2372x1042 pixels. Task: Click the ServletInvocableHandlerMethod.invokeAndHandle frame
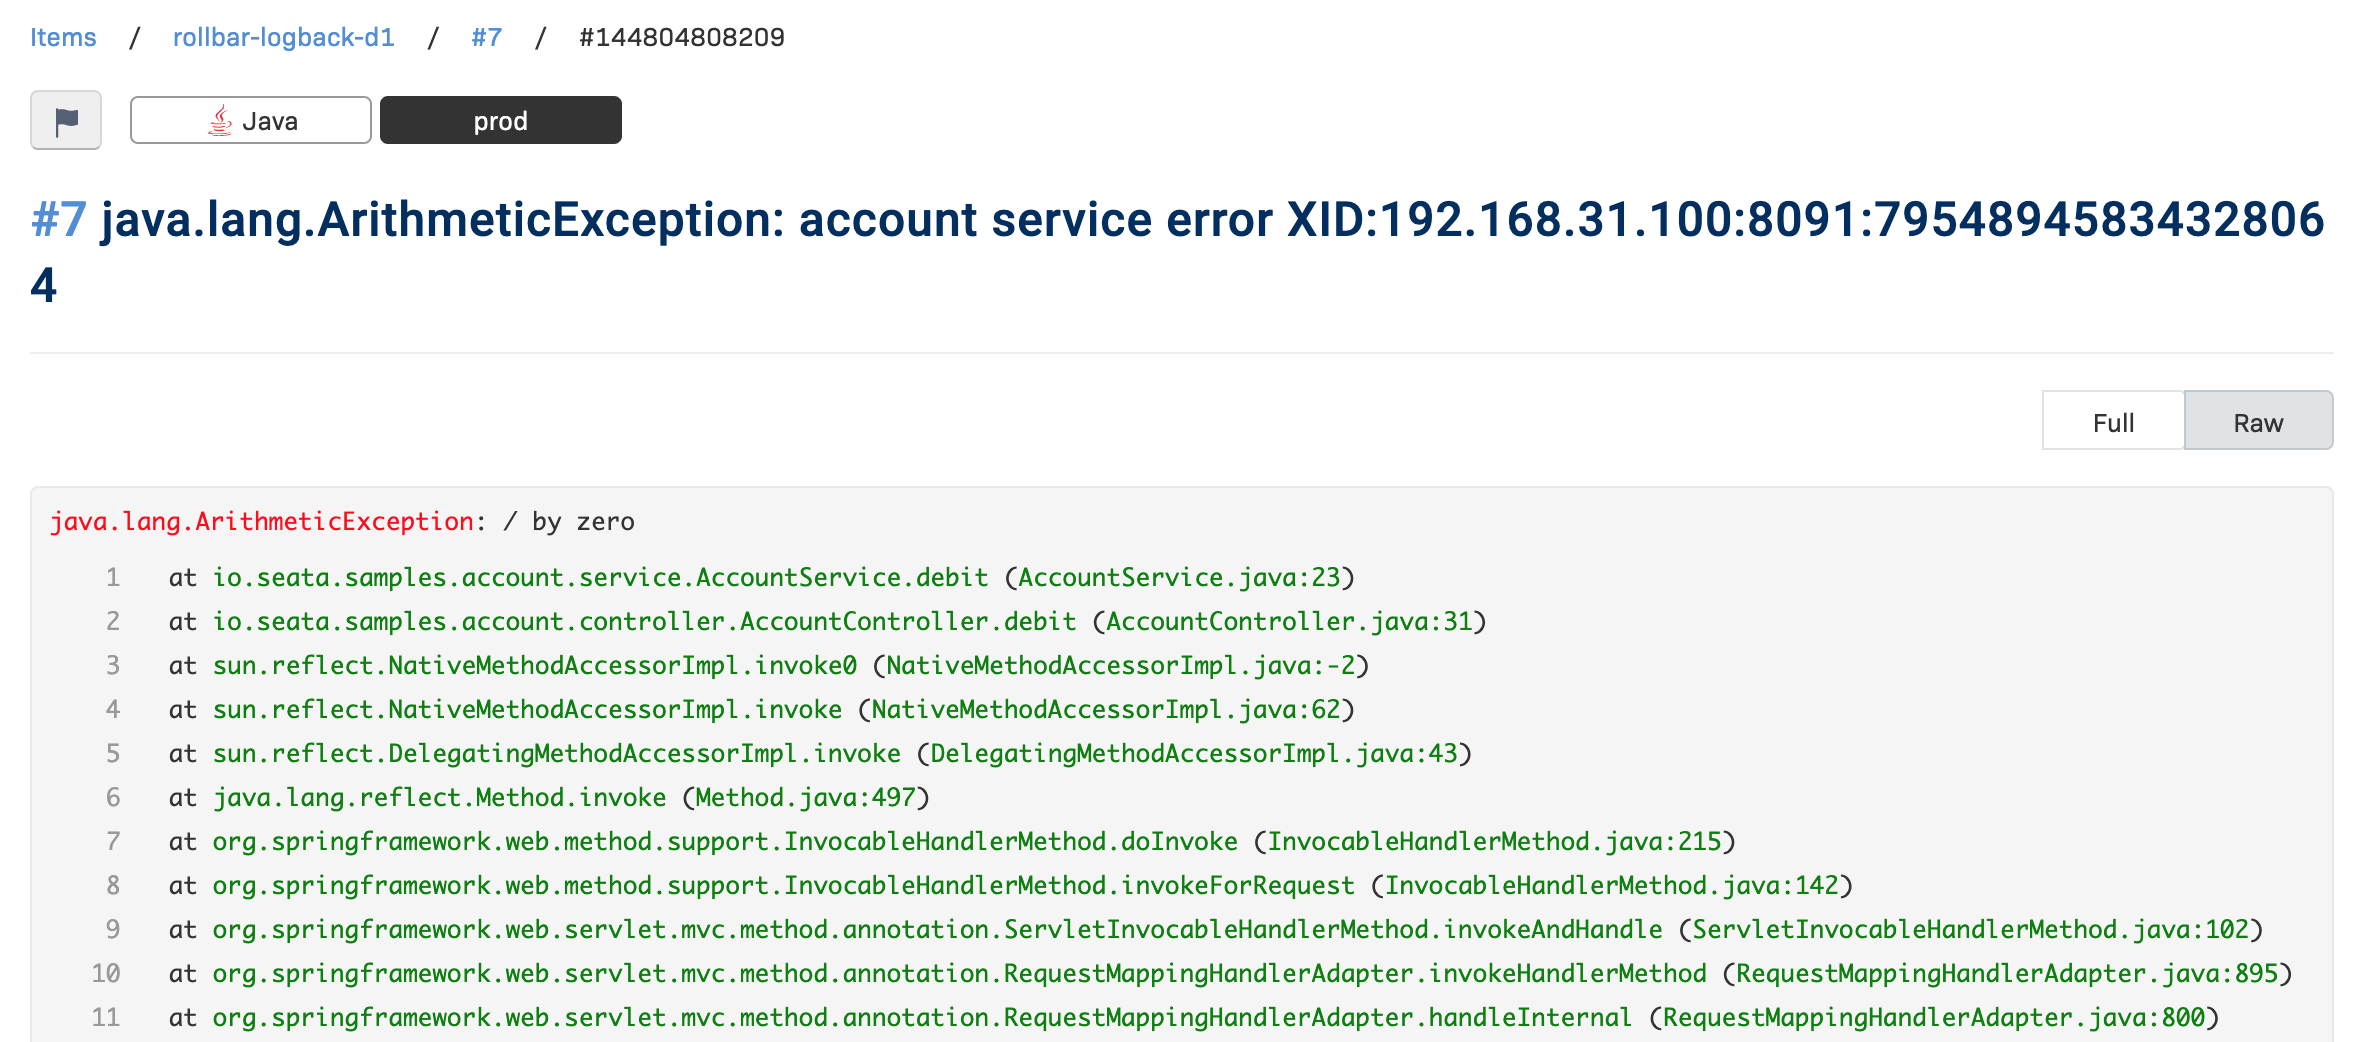click(x=937, y=929)
